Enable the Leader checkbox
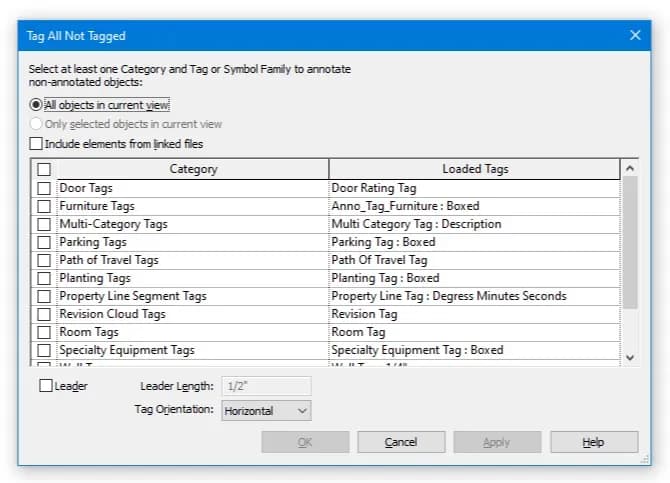 click(x=45, y=386)
